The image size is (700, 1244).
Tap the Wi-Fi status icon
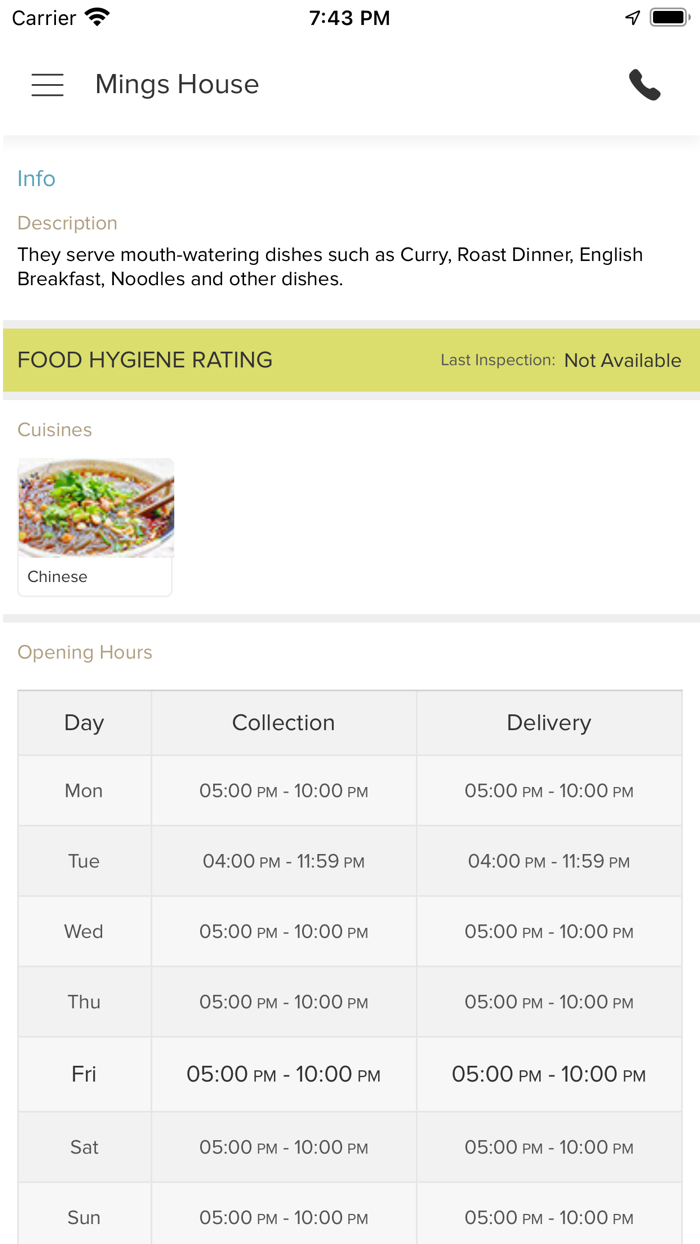pos(97,17)
